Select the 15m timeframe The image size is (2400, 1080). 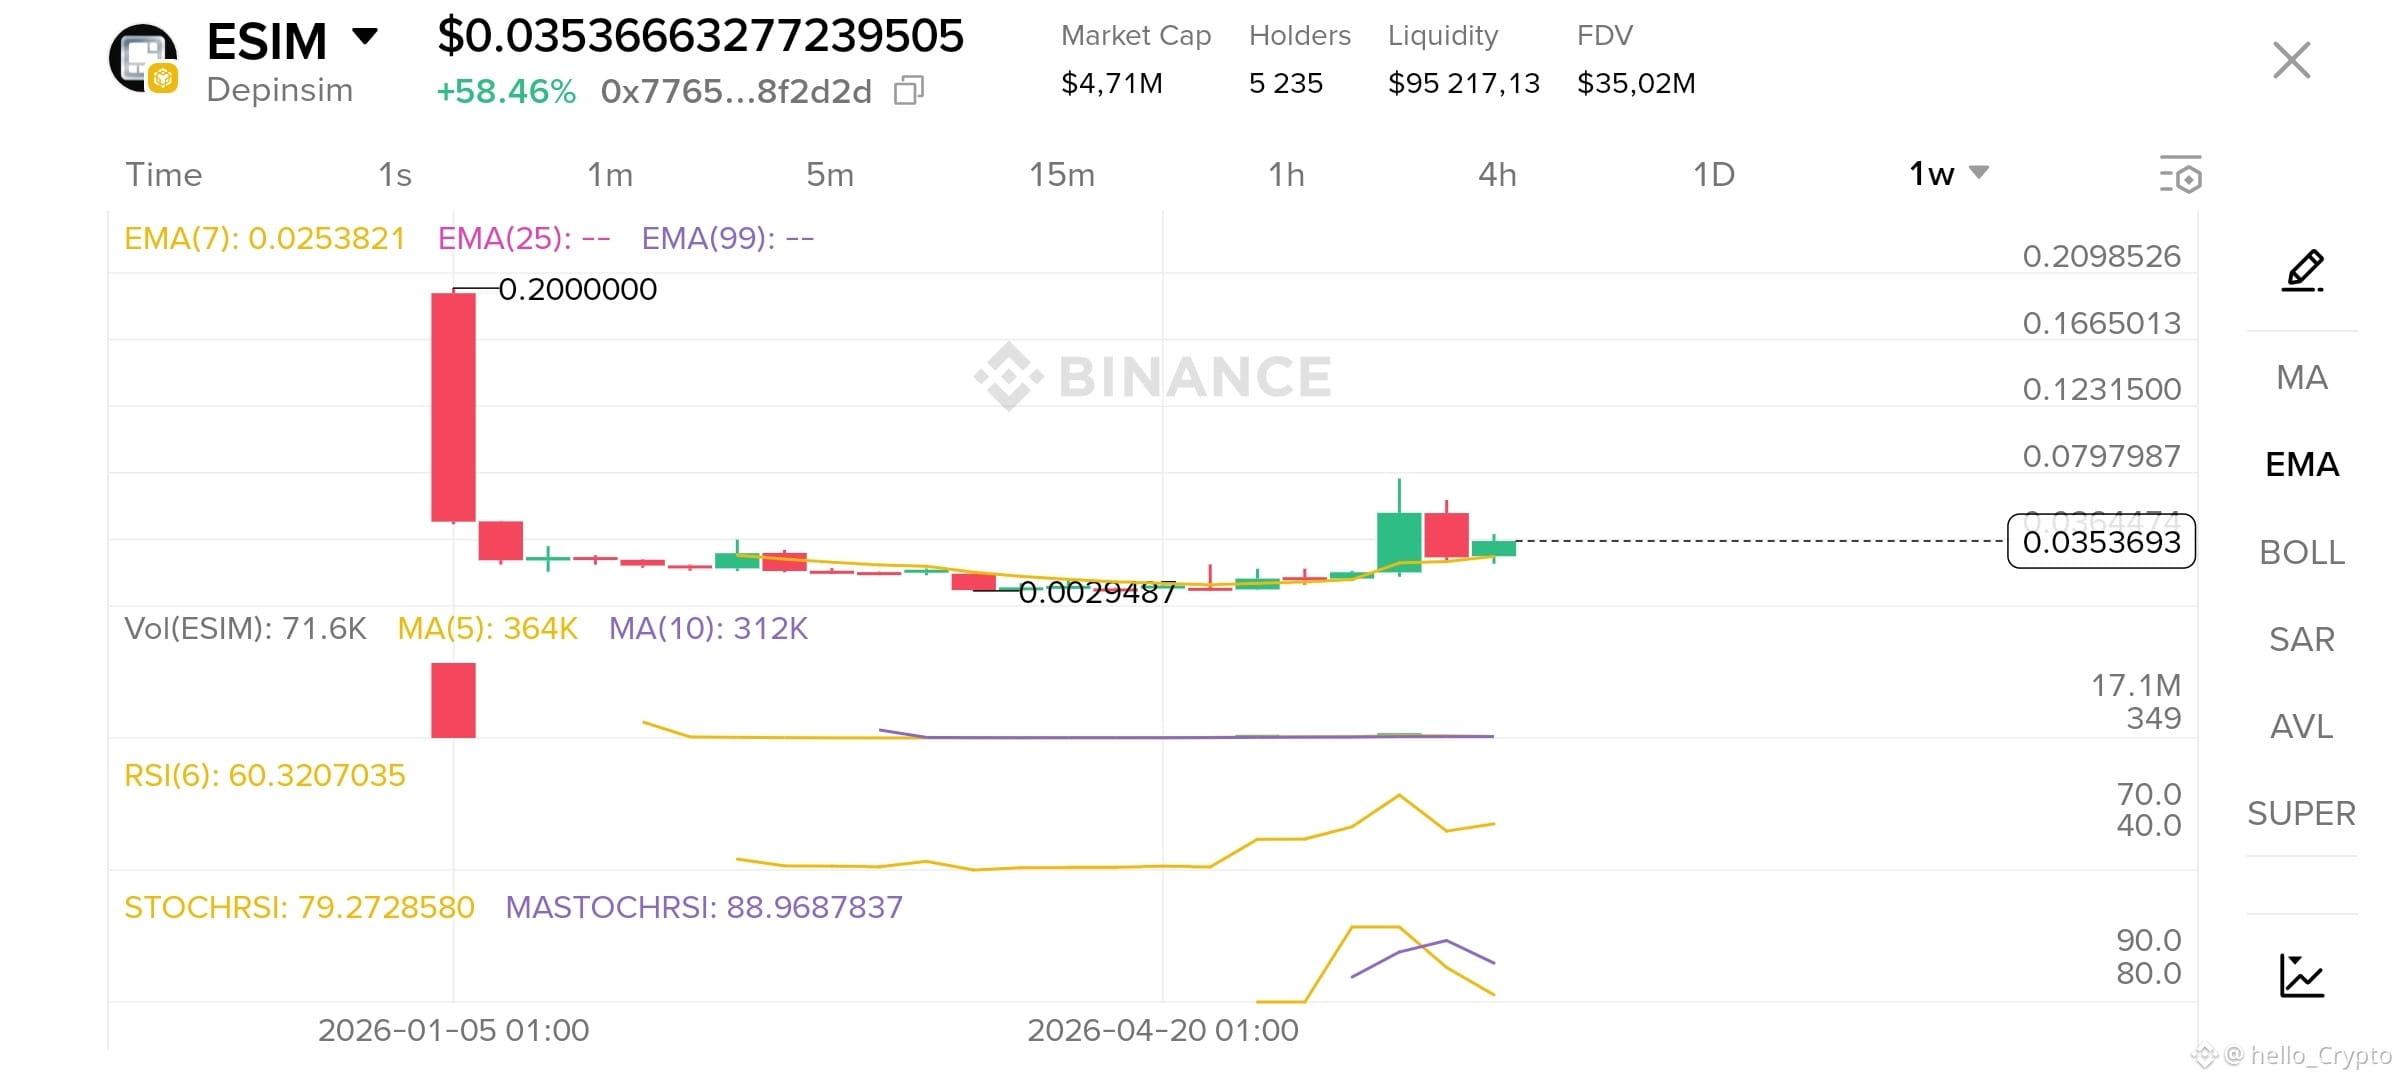pyautogui.click(x=1062, y=175)
